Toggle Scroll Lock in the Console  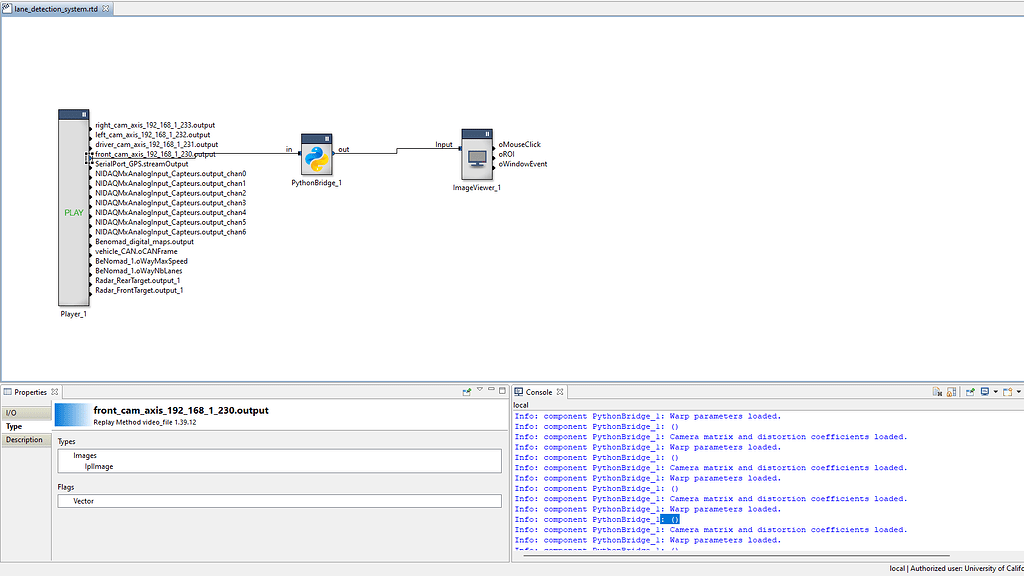(x=951, y=391)
